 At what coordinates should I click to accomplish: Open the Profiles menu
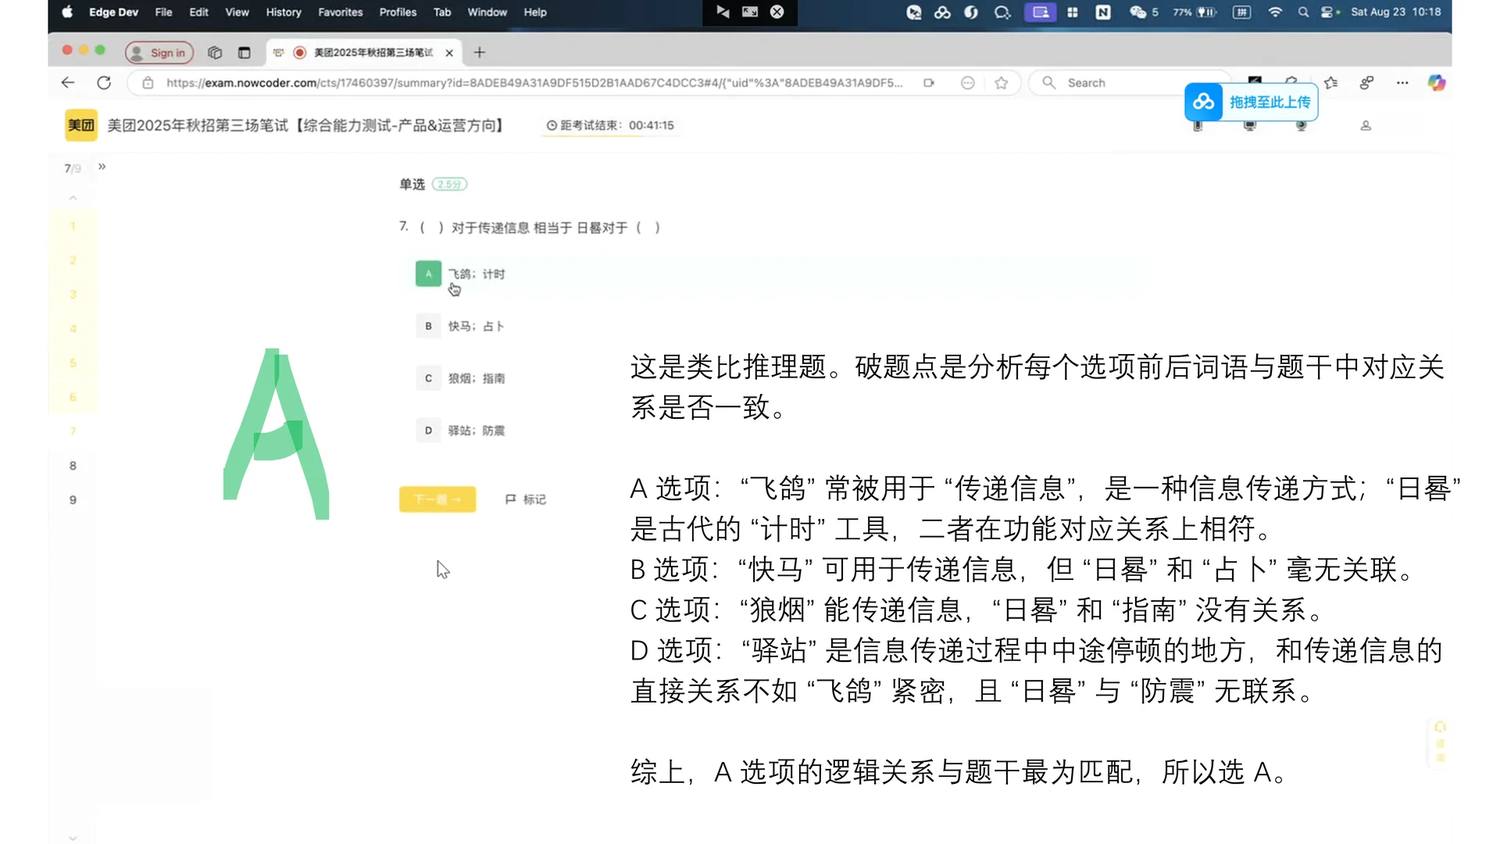[398, 12]
